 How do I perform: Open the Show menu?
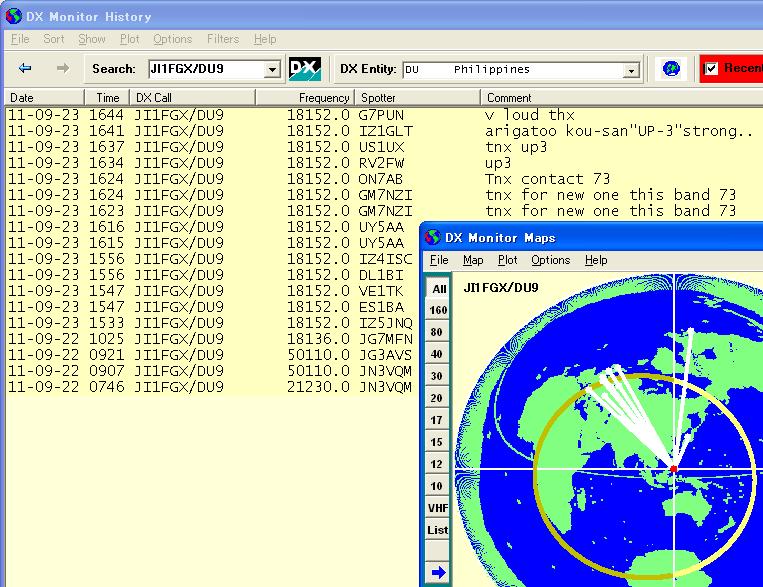(x=92, y=39)
